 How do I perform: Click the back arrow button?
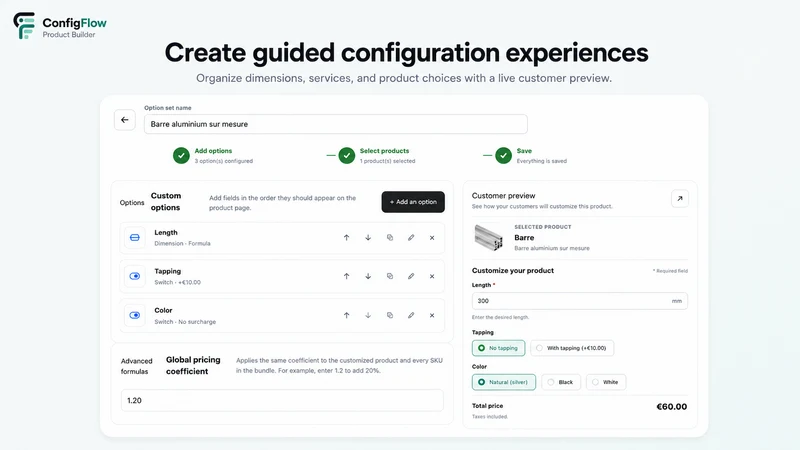(124, 120)
